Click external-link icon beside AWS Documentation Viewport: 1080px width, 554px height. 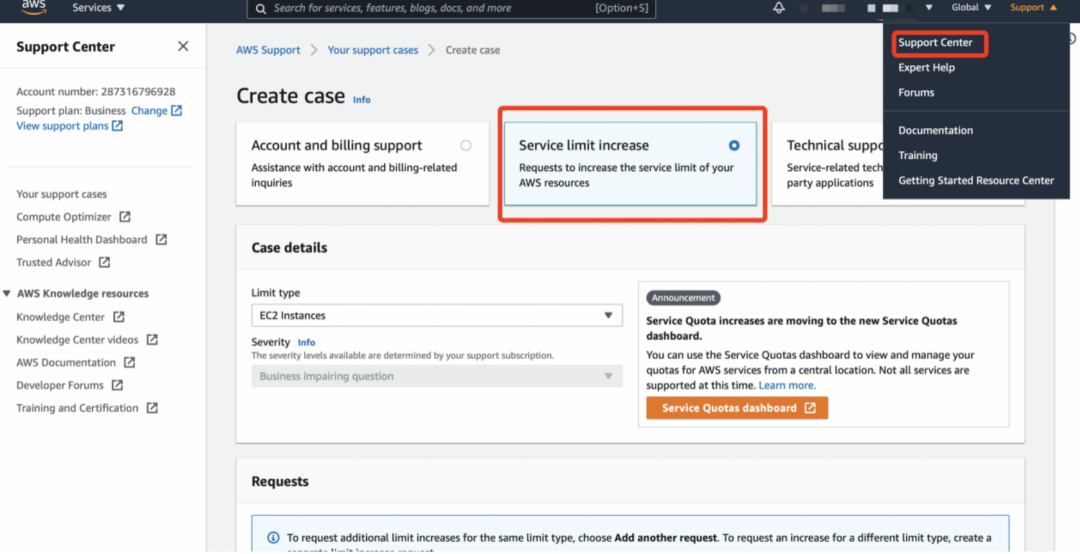[129, 362]
